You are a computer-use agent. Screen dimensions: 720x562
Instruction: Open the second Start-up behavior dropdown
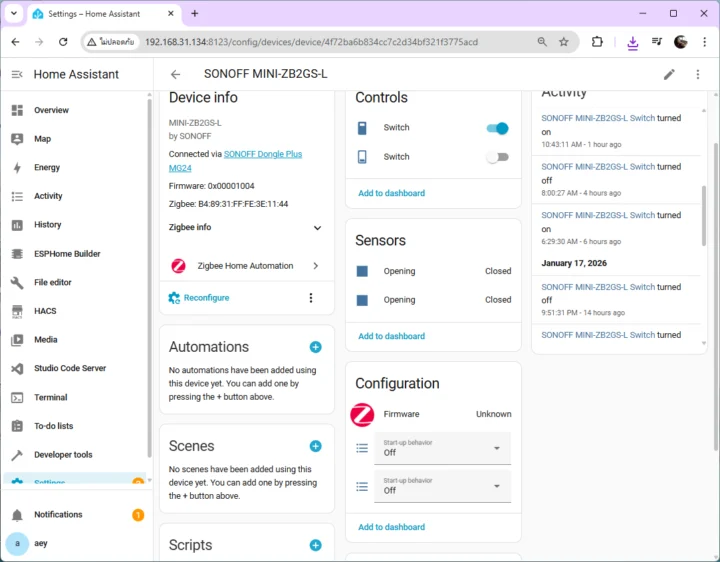point(441,486)
